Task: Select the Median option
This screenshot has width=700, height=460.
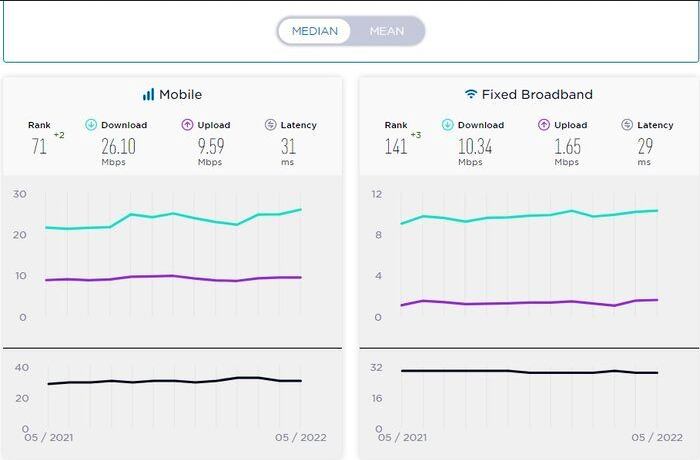Action: 315,31
